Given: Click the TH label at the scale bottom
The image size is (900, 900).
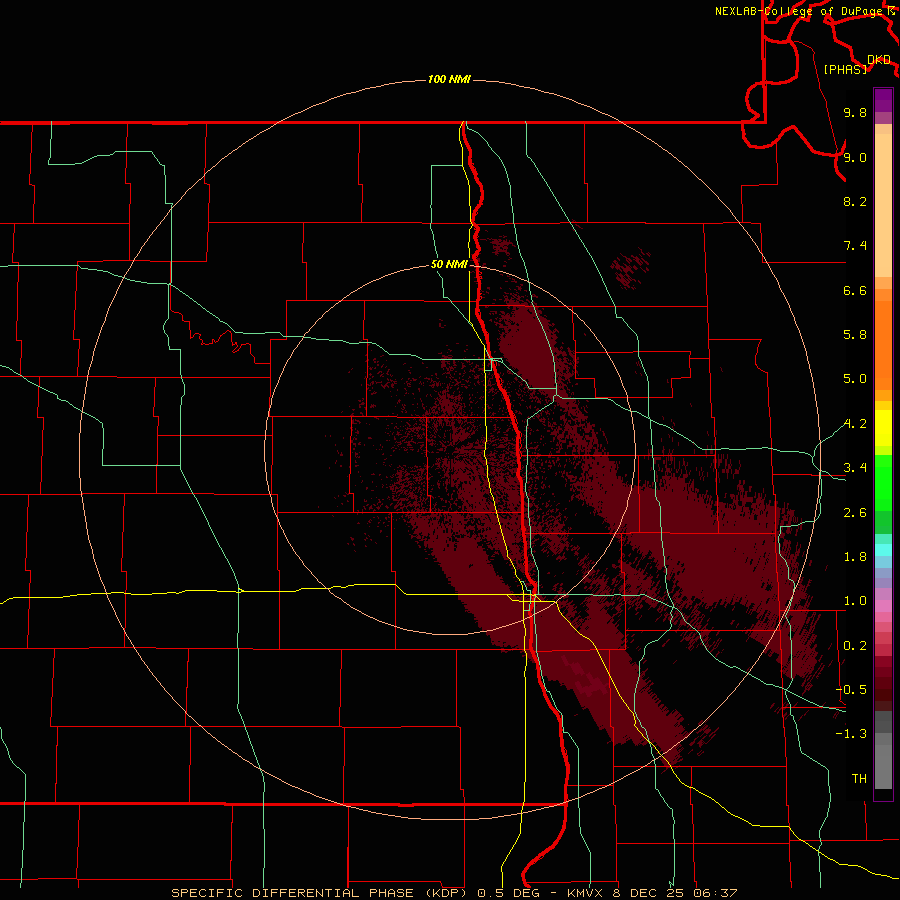Looking at the screenshot, I should pyautogui.click(x=859, y=779).
